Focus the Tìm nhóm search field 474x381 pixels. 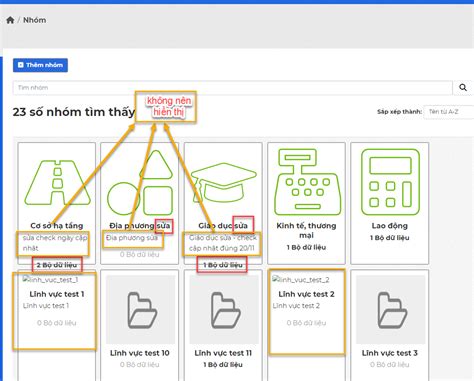232,88
